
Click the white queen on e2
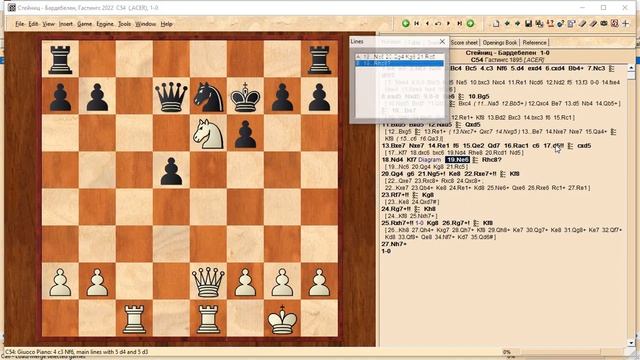tap(209, 282)
